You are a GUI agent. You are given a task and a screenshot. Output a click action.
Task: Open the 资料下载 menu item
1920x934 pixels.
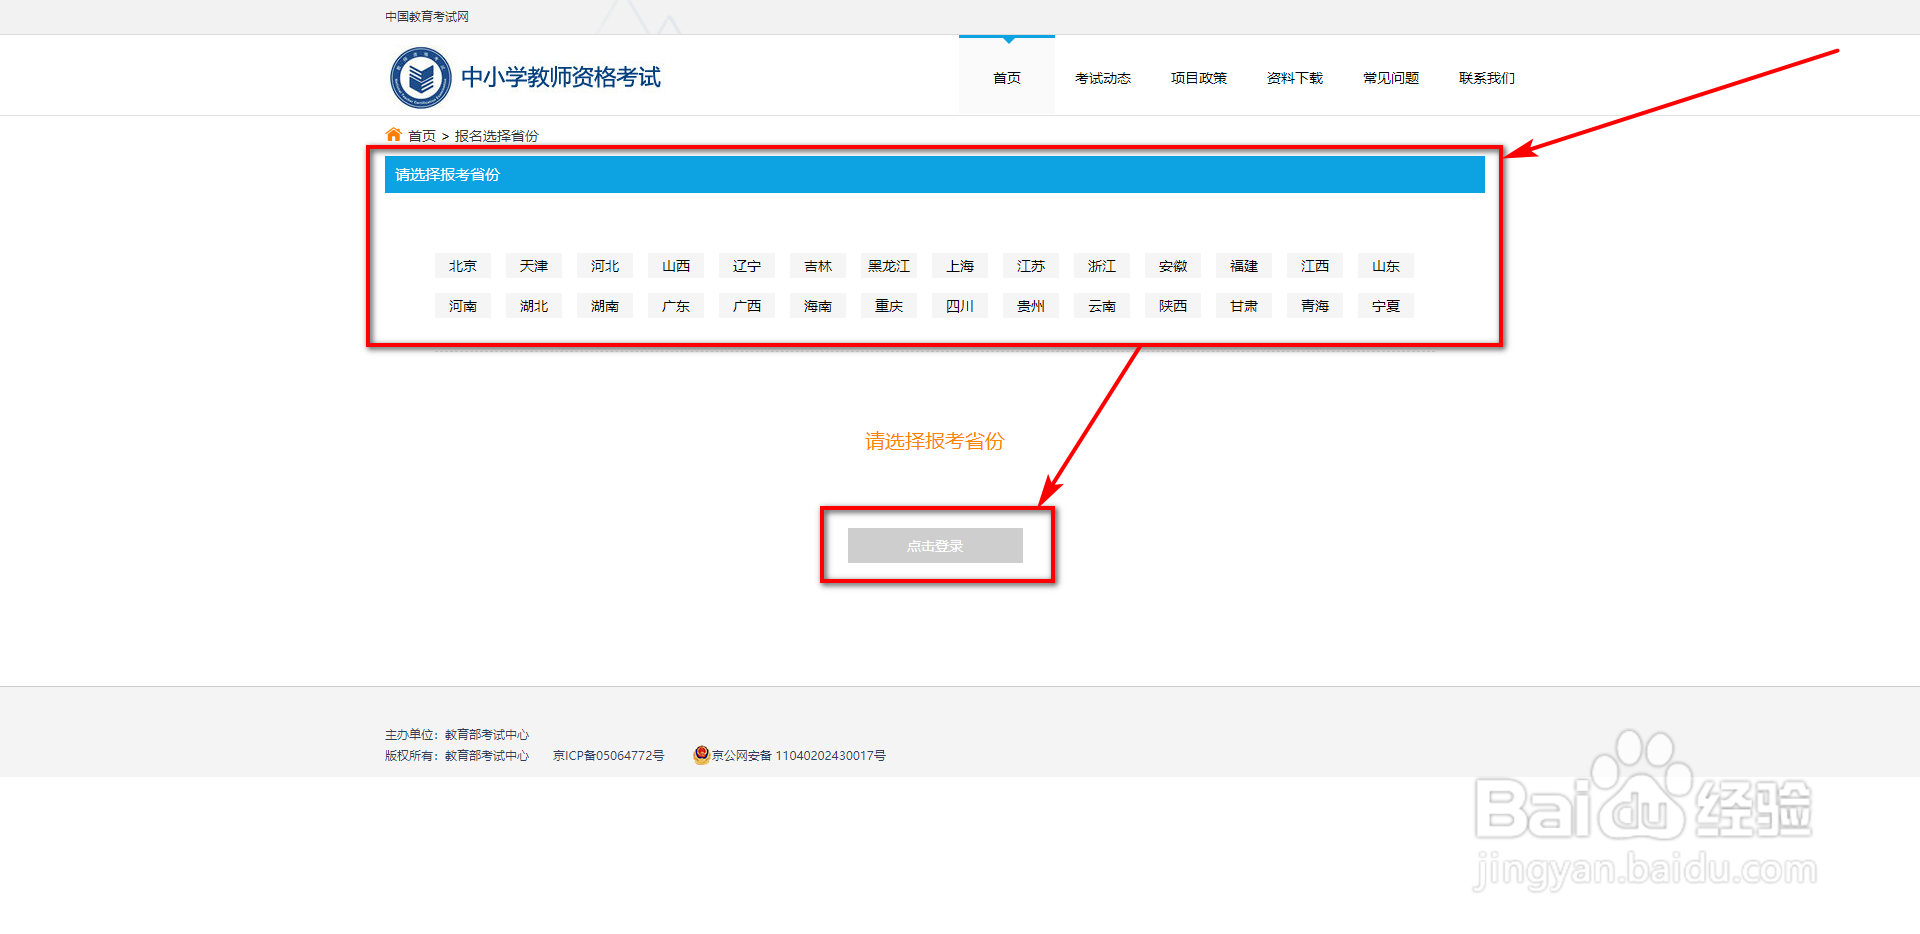(1294, 77)
